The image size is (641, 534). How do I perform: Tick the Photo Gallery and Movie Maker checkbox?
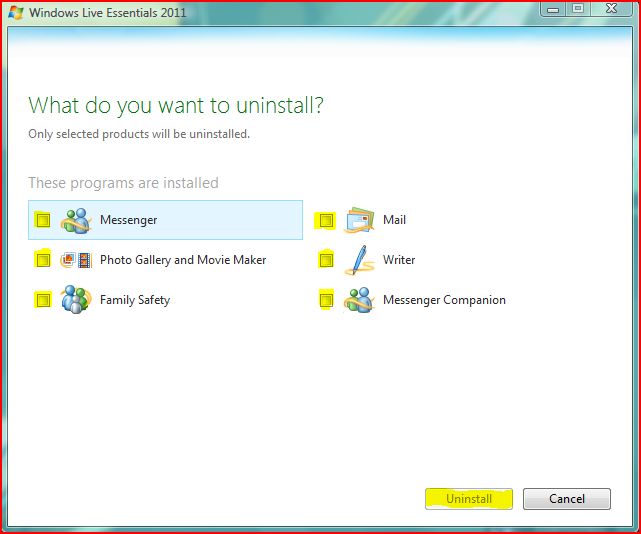tap(43, 260)
